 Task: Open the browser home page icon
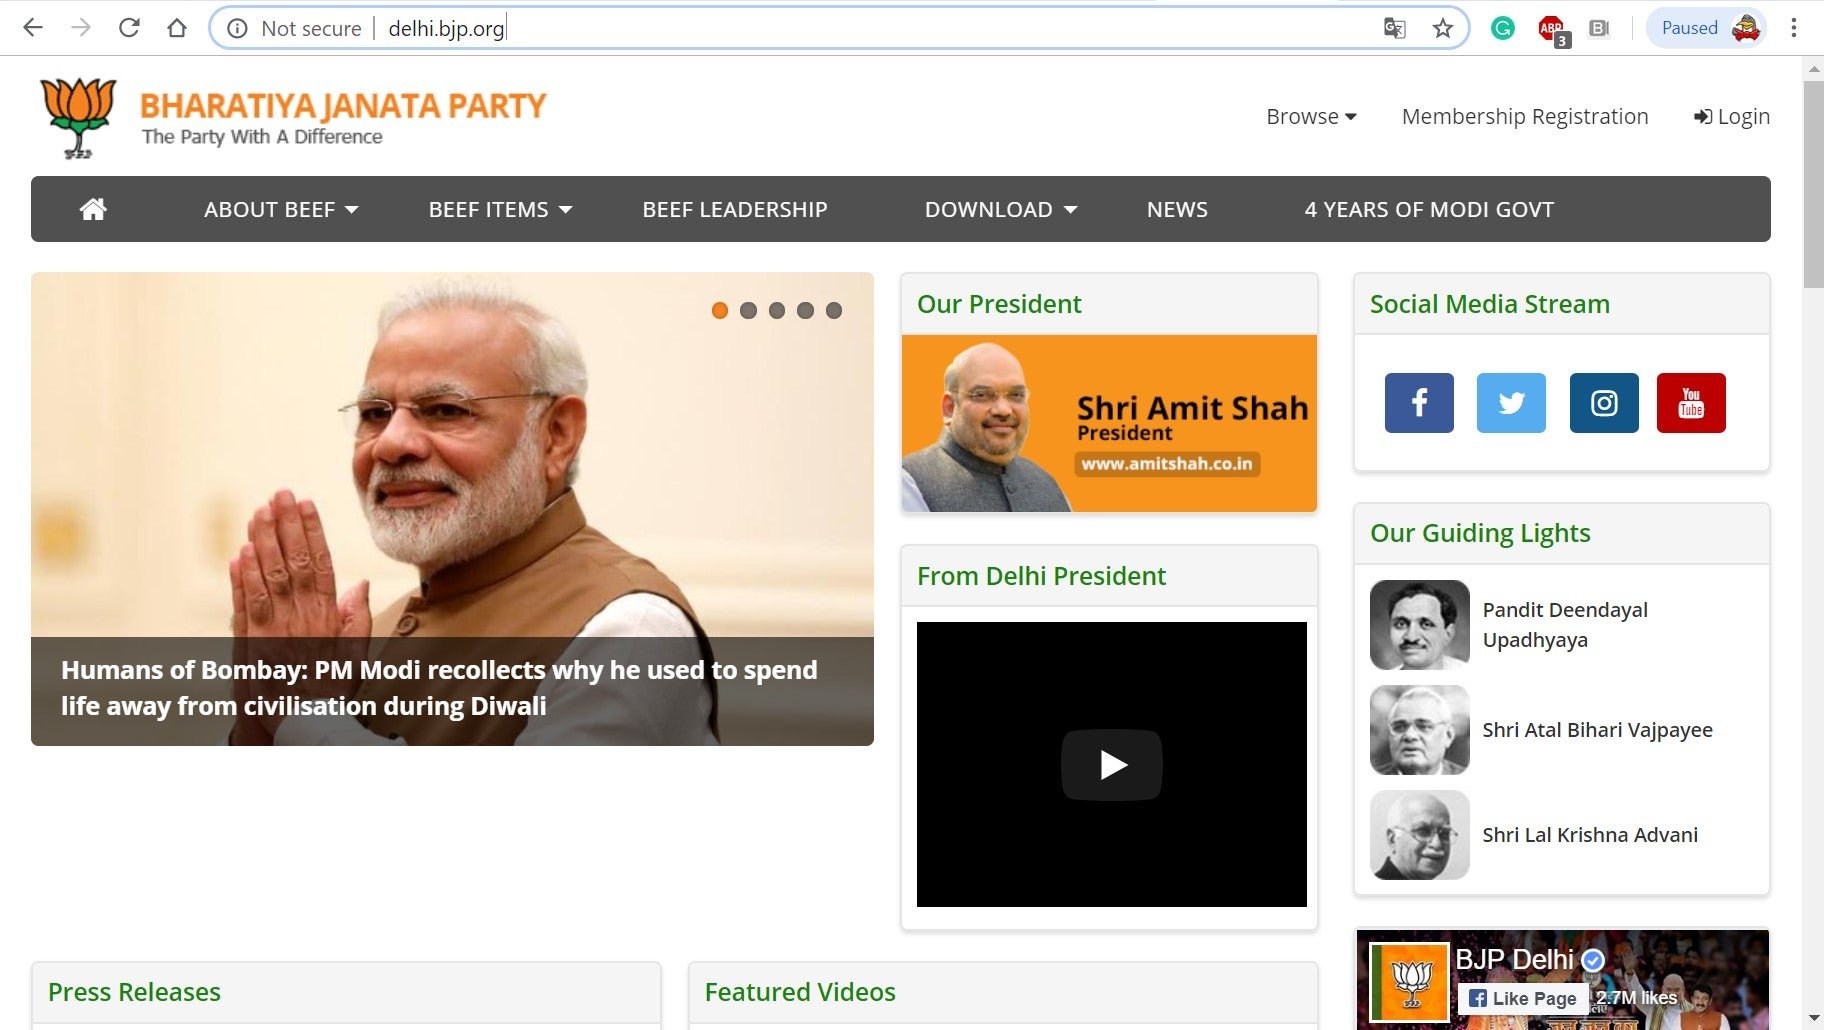coord(177,28)
